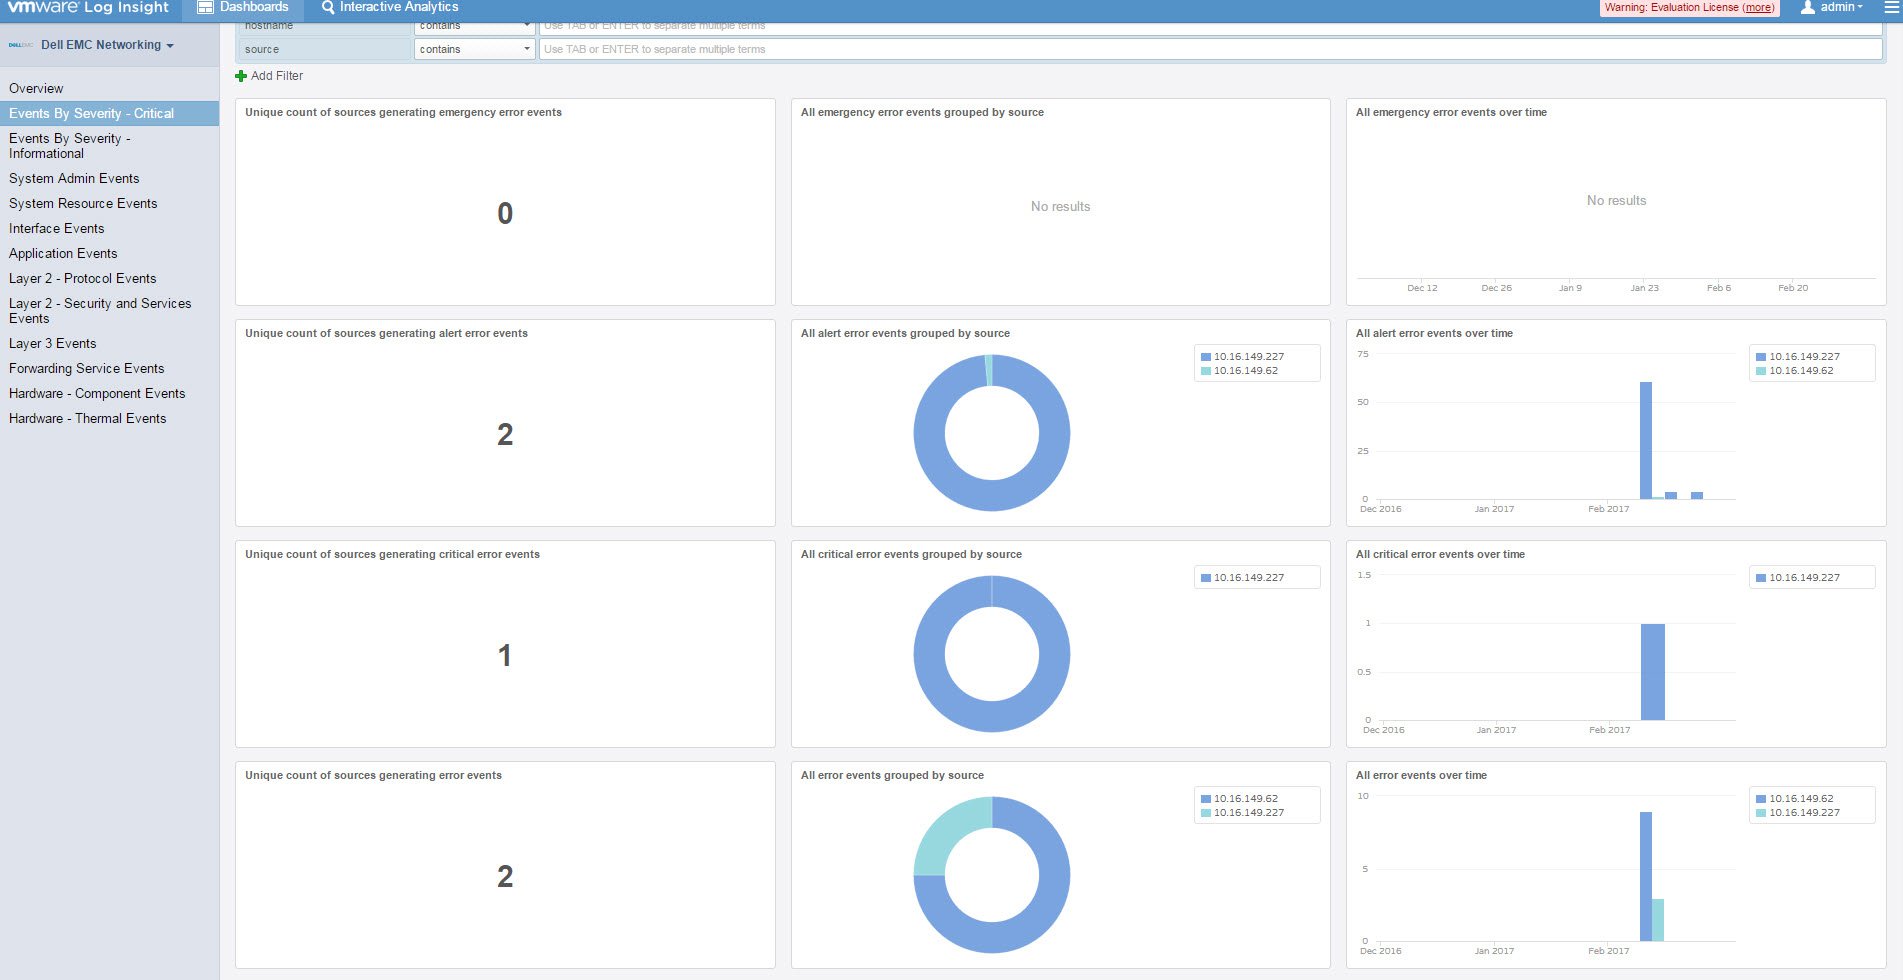Click the more link in license warning
Image resolution: width=1903 pixels, height=980 pixels.
[1758, 7]
